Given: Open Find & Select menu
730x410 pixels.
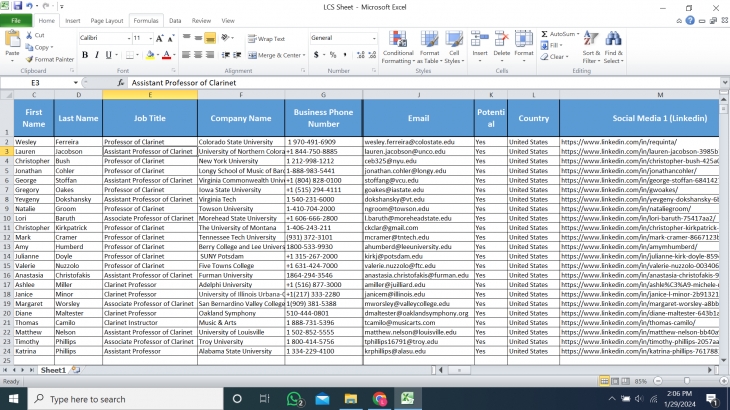Looking at the screenshot, I should pos(613,47).
